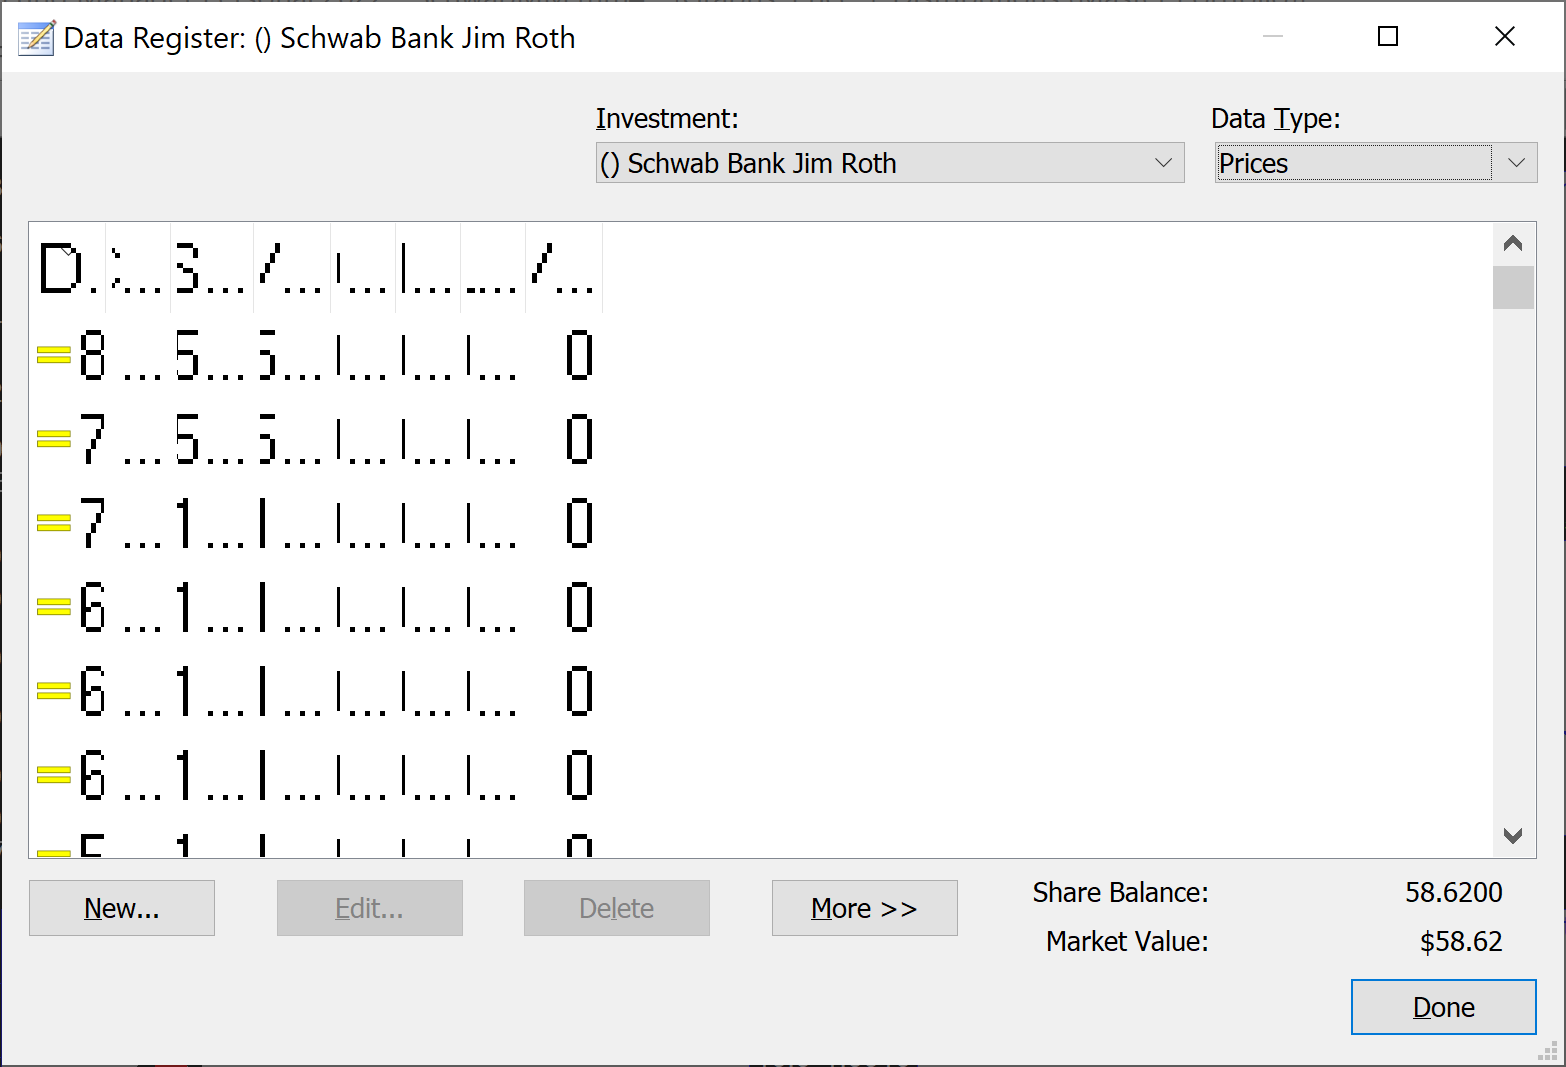This screenshot has height=1067, width=1566.
Task: Click the window resize grip icon
Action: pos(1548,1049)
